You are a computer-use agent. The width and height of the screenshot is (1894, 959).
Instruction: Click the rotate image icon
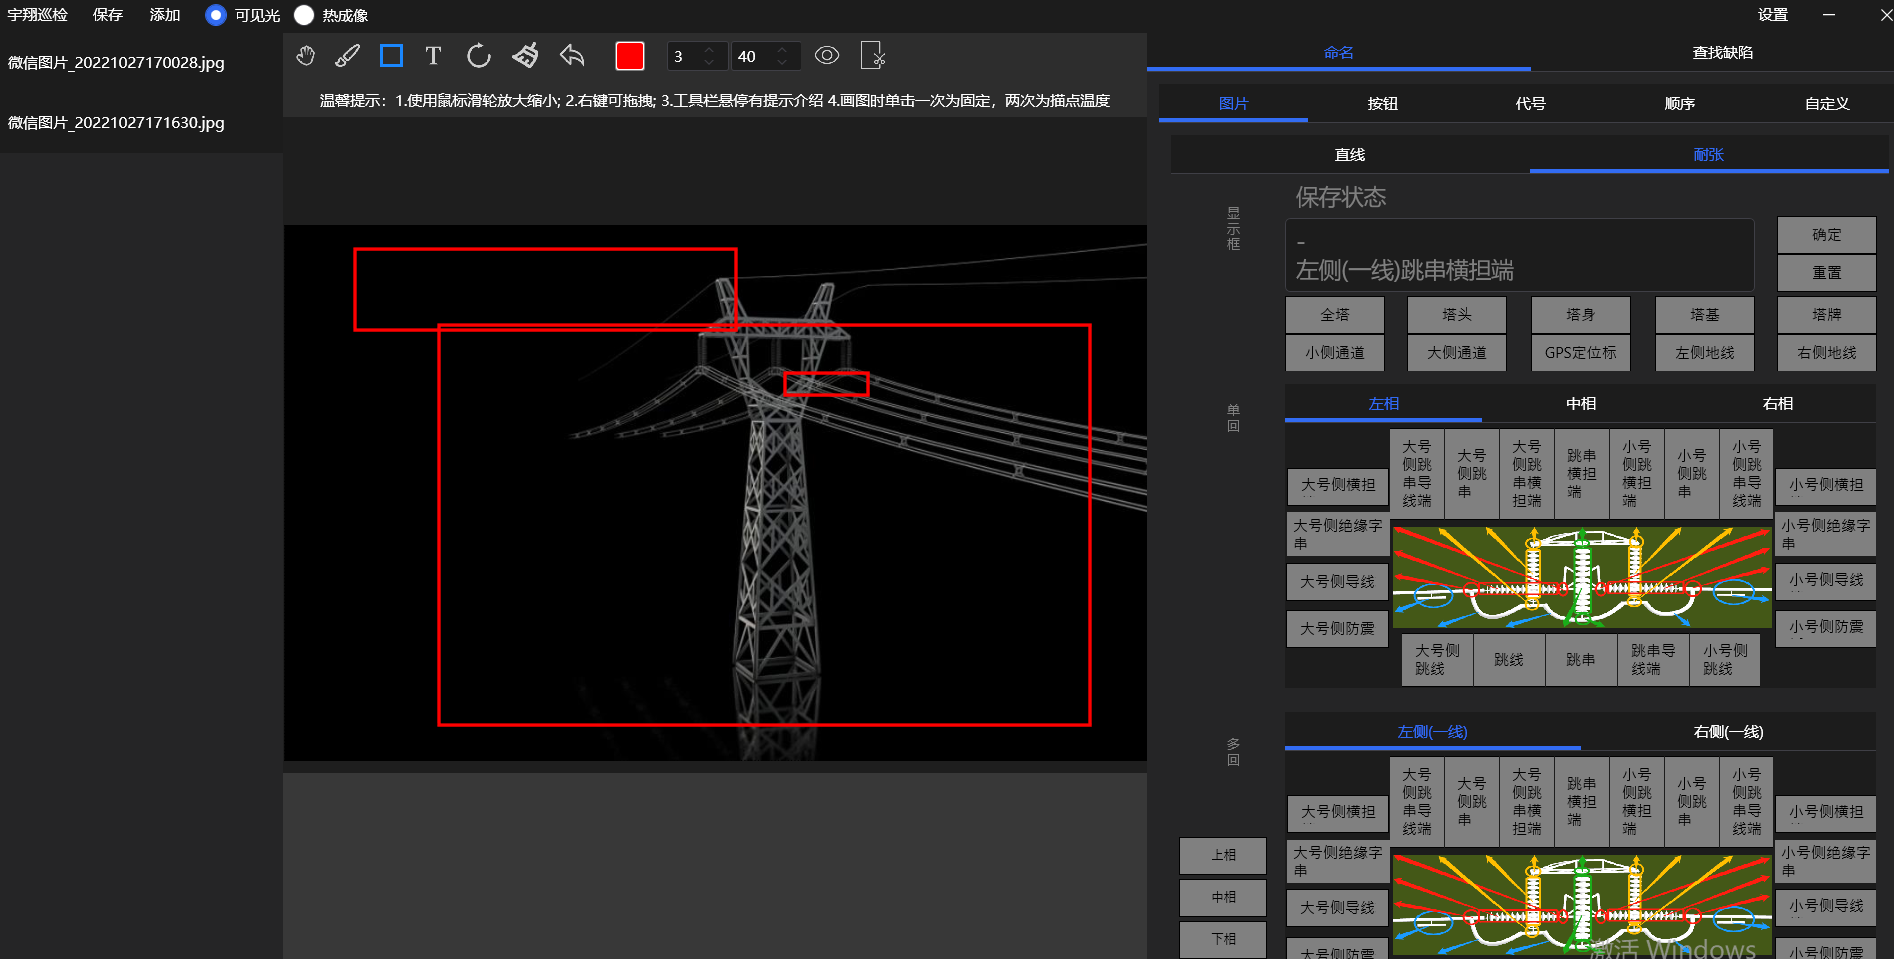coord(479,56)
